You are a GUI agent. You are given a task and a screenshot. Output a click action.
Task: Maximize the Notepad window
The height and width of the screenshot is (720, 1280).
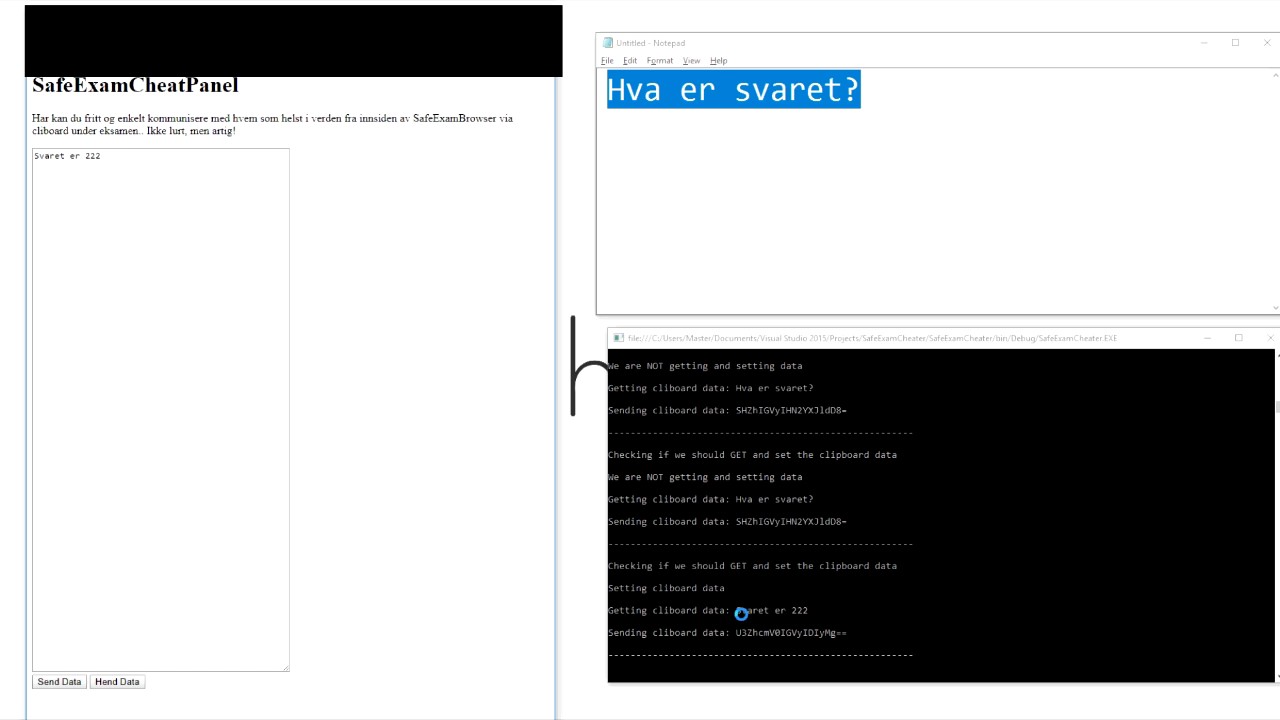(x=1235, y=43)
